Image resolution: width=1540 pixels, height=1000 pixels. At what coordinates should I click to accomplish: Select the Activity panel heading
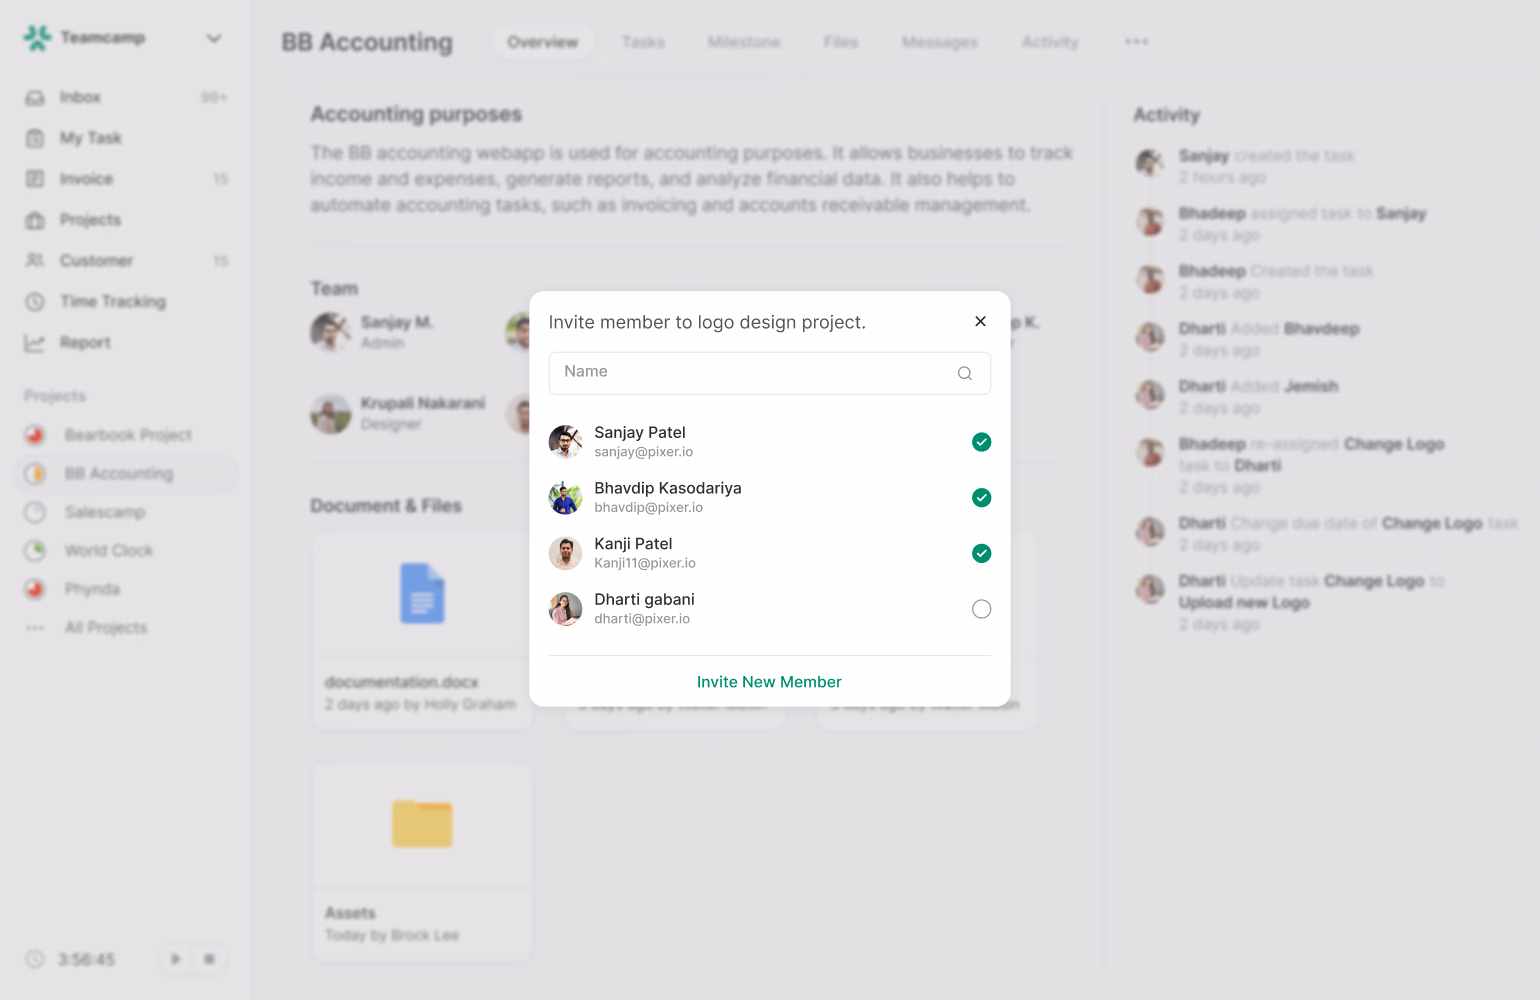click(x=1166, y=115)
